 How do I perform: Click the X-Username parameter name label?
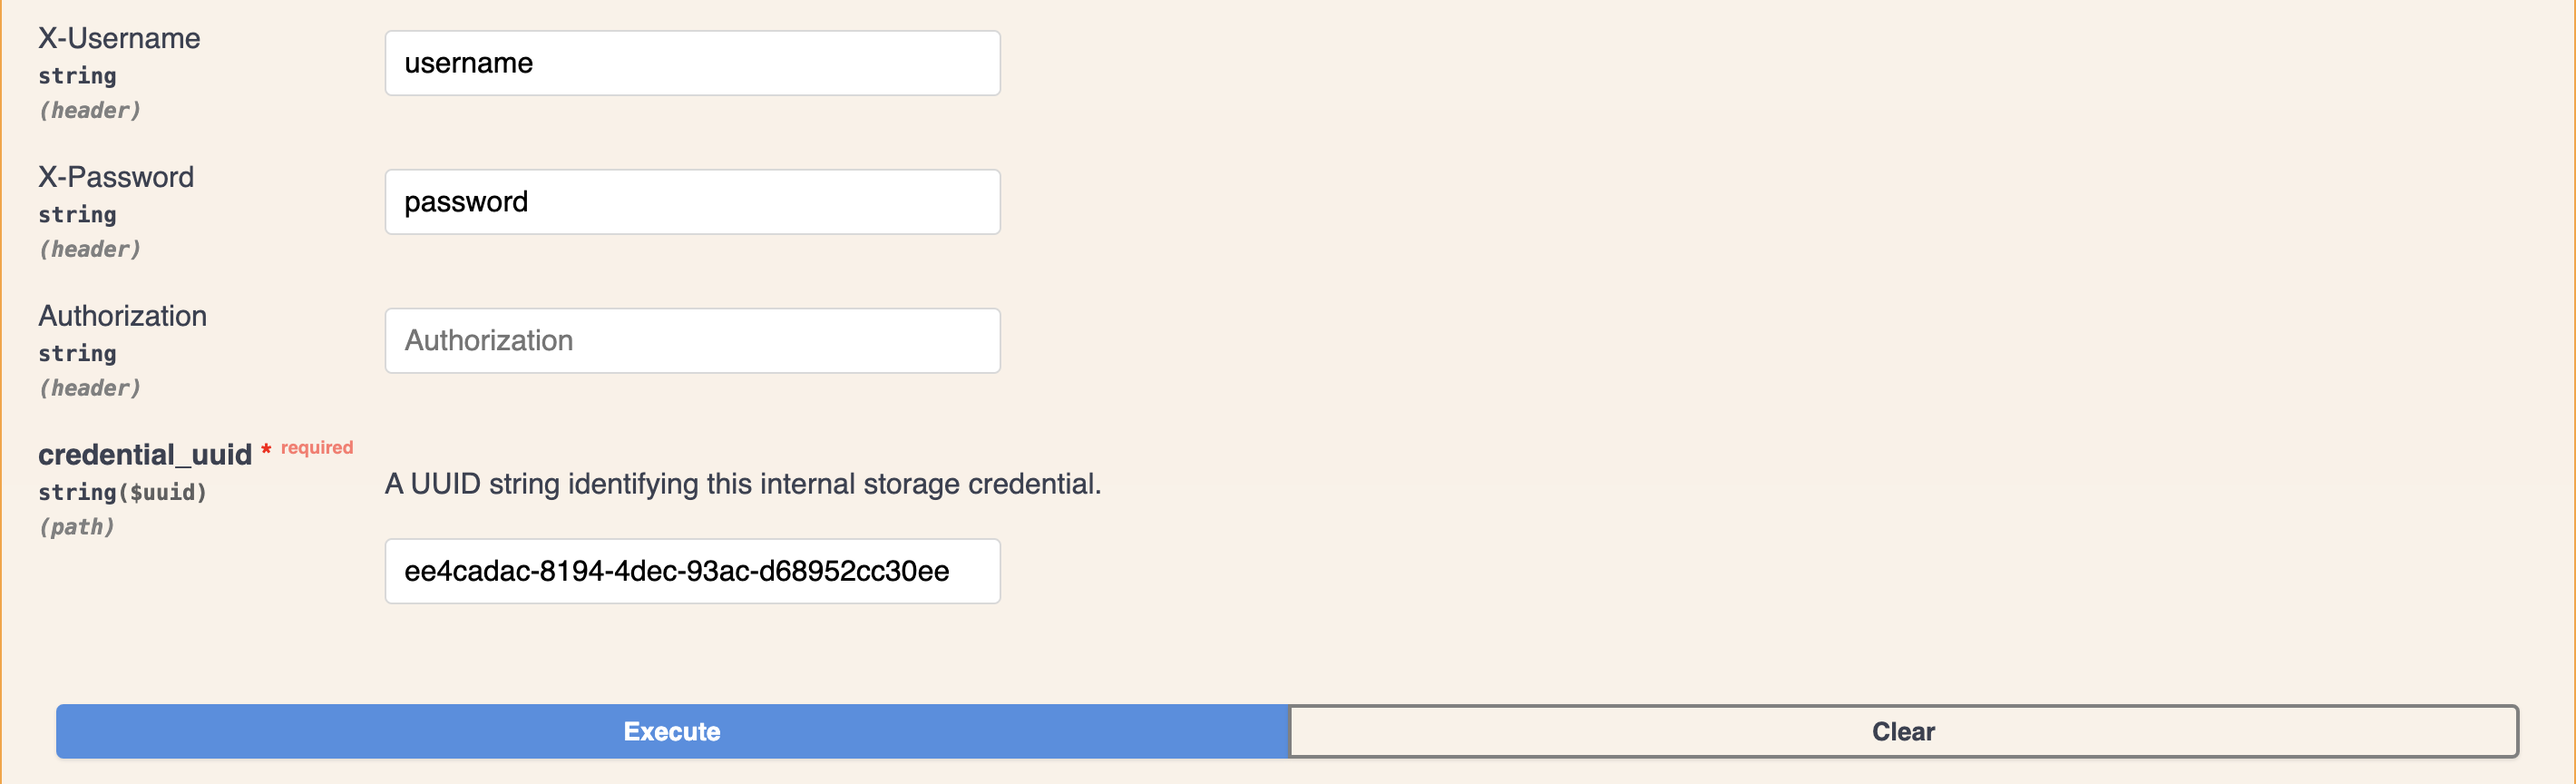coord(119,38)
